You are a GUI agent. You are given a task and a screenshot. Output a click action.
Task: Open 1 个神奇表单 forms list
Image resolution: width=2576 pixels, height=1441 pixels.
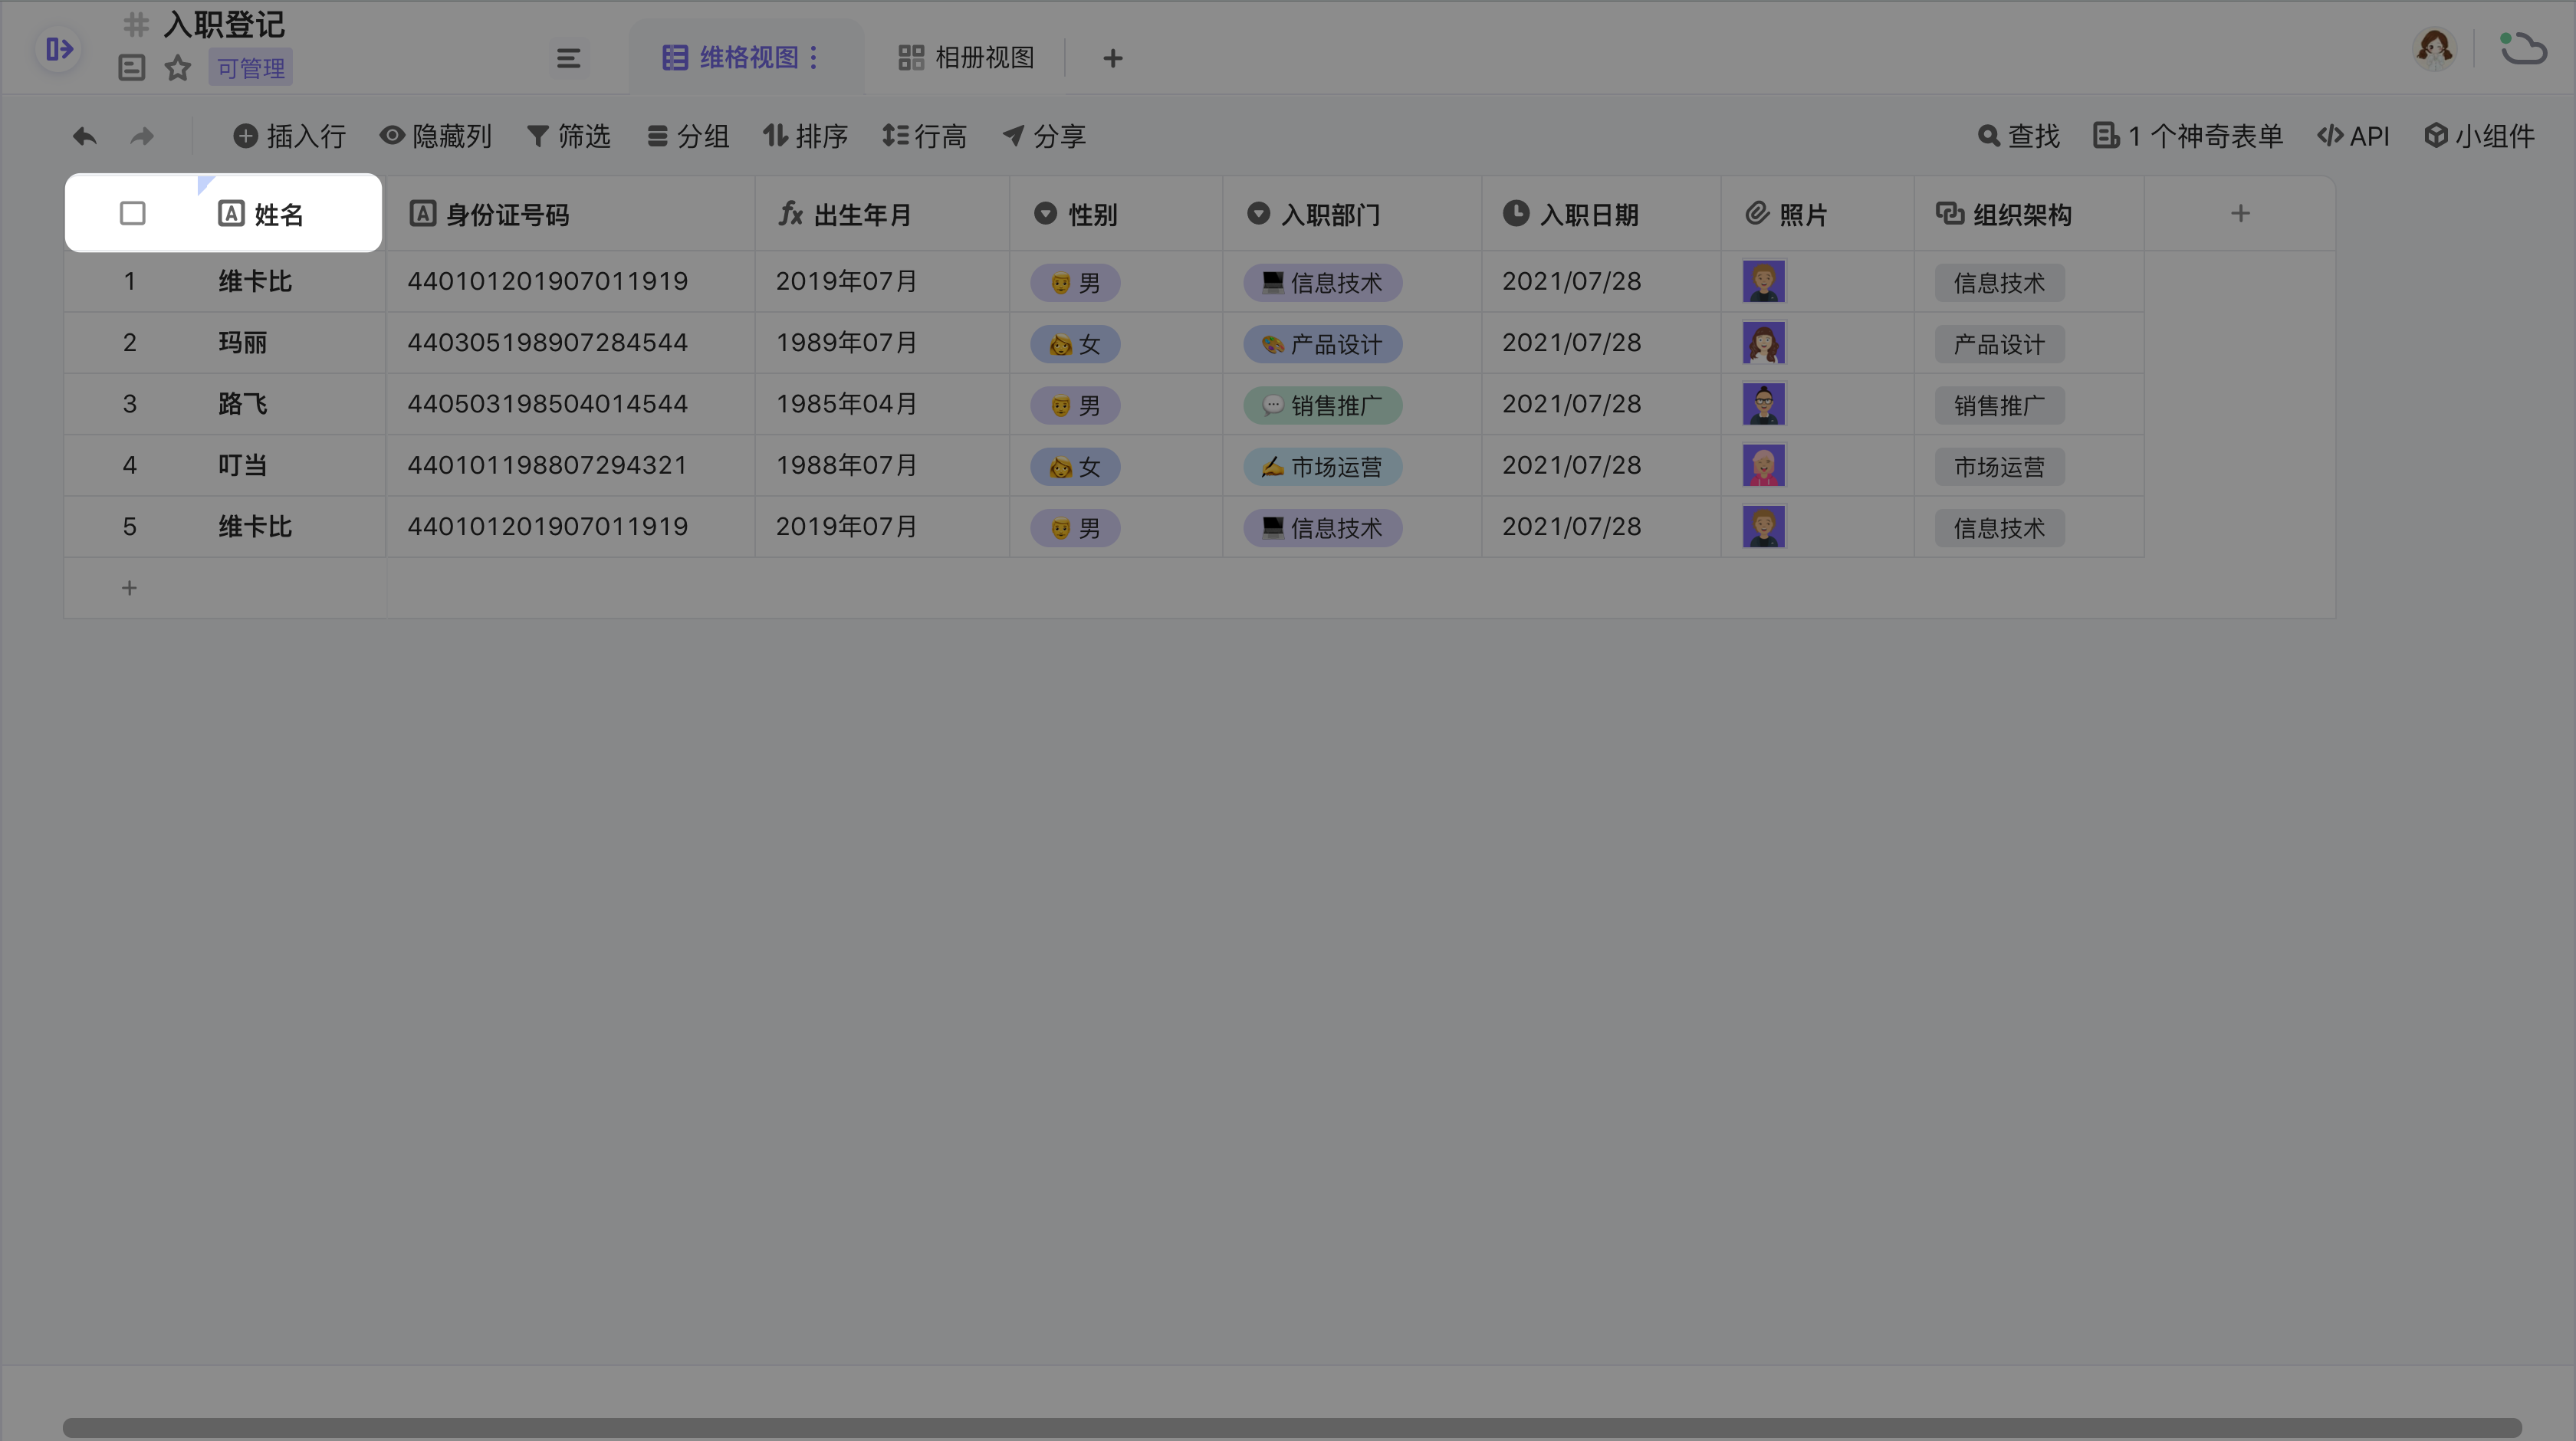tap(2187, 136)
